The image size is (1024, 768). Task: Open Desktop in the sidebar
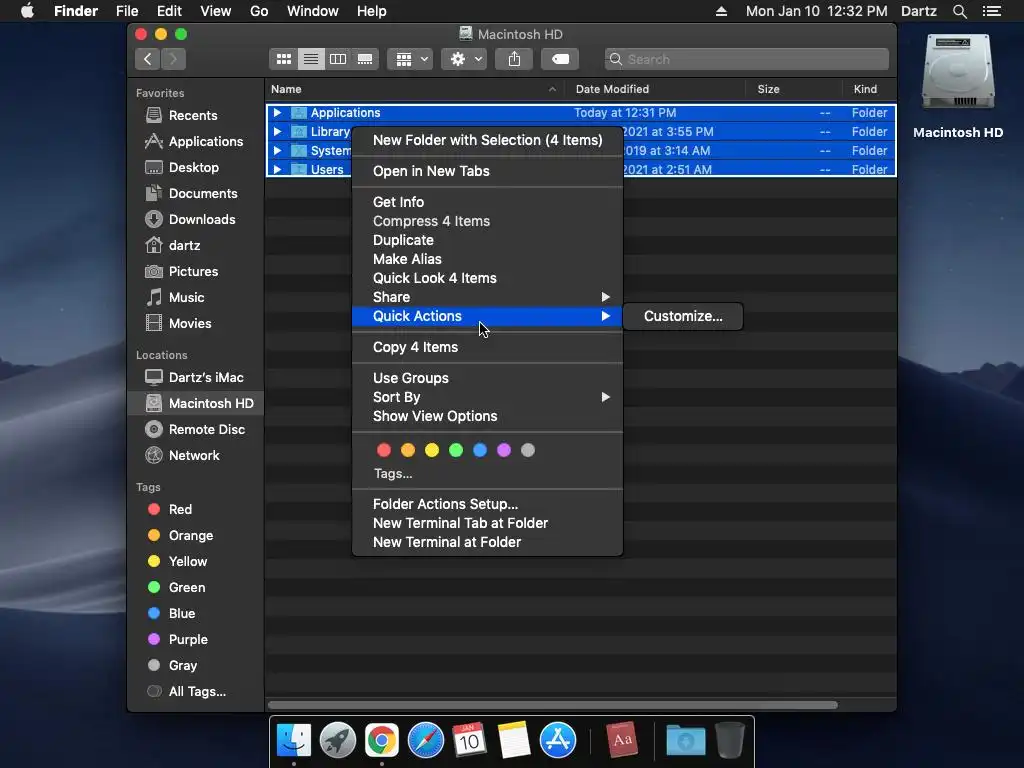tap(193, 167)
